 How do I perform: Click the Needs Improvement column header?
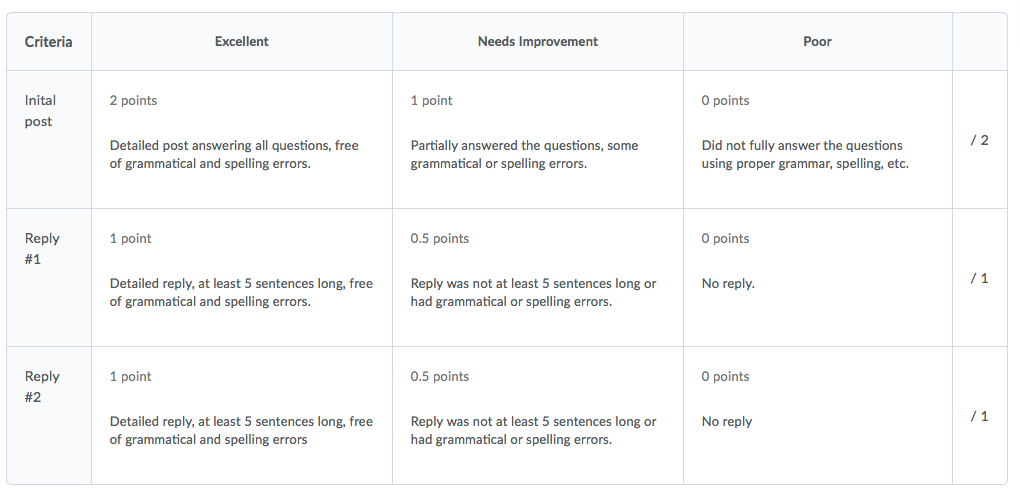click(537, 41)
